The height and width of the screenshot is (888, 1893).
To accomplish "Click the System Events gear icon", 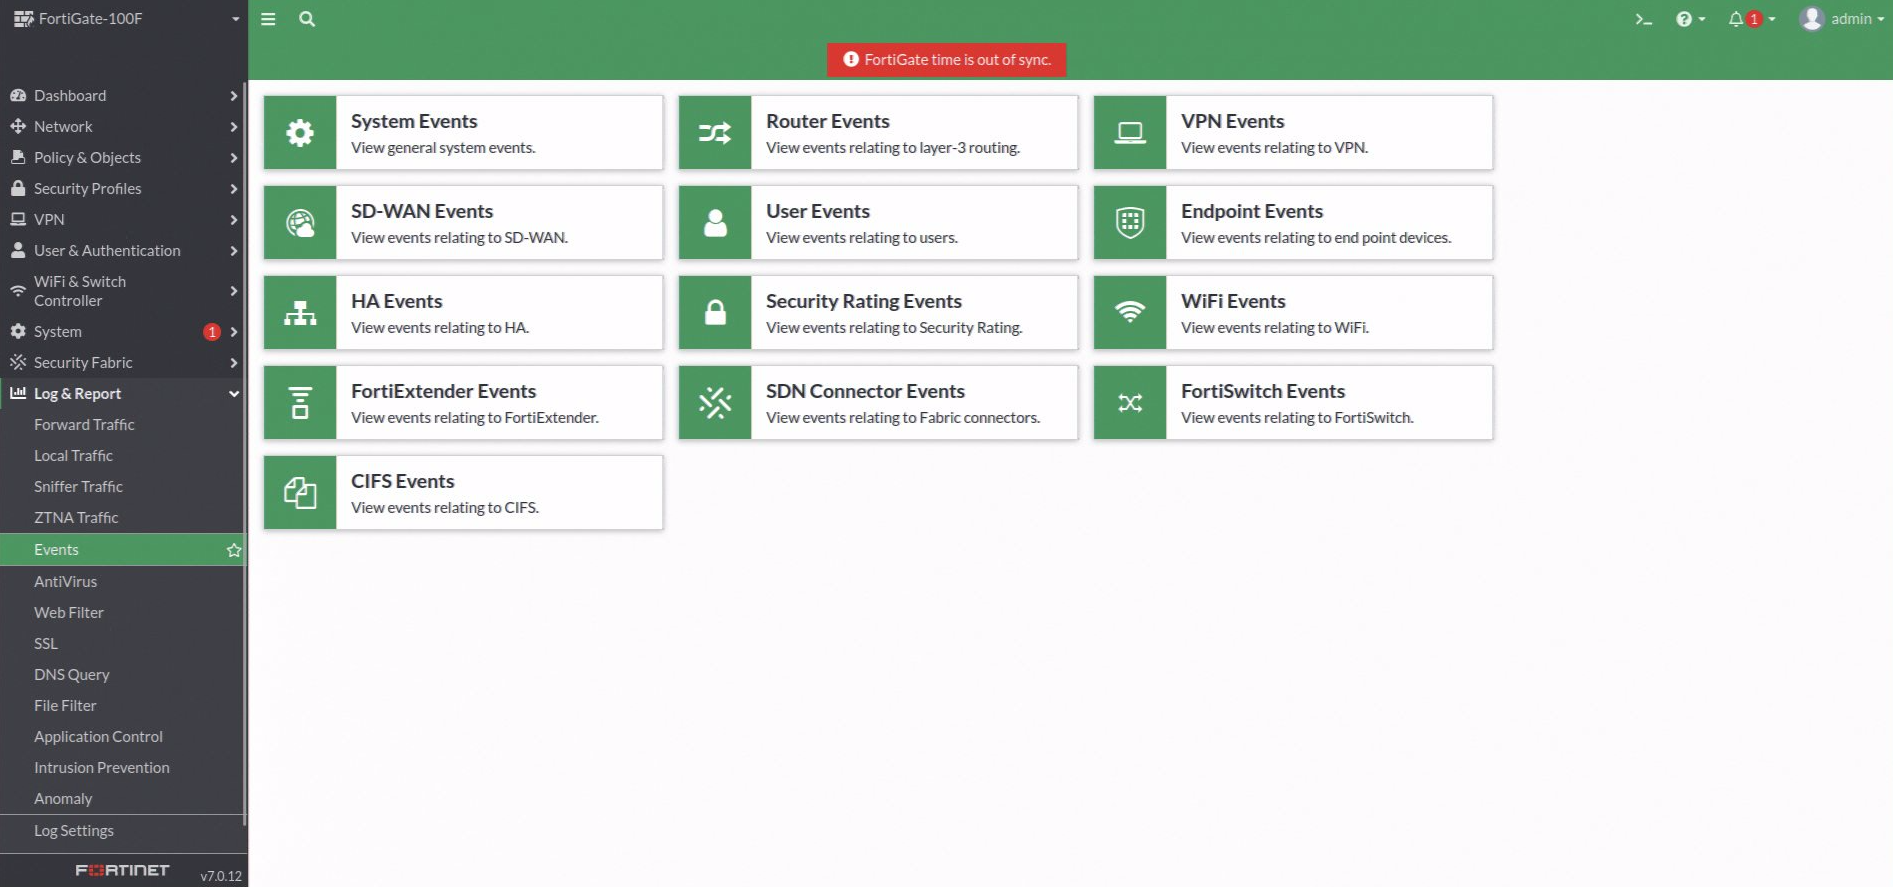I will pyautogui.click(x=300, y=133).
